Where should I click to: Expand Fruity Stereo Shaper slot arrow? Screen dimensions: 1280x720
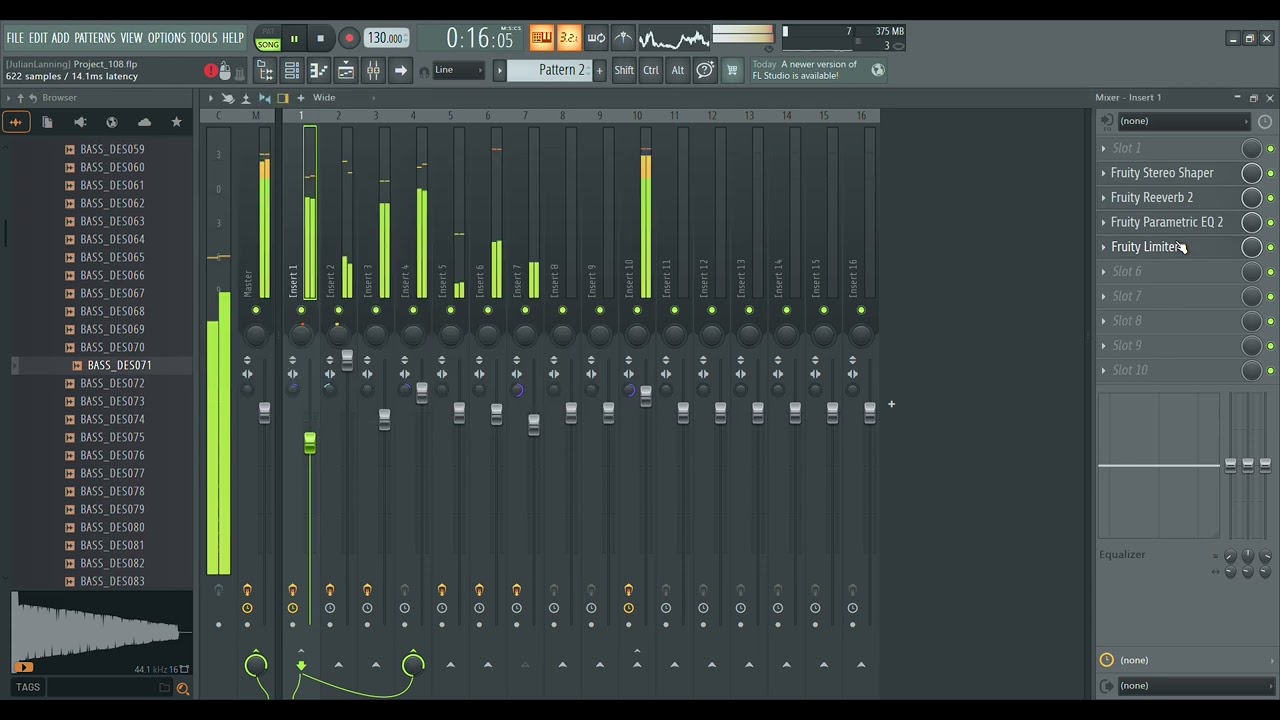point(1104,173)
